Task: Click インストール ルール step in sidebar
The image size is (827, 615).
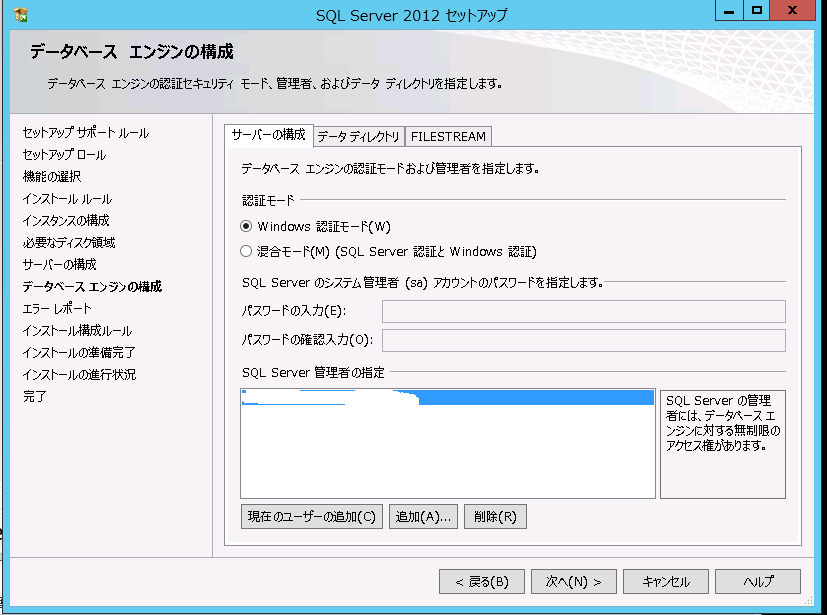Action: (x=67, y=199)
